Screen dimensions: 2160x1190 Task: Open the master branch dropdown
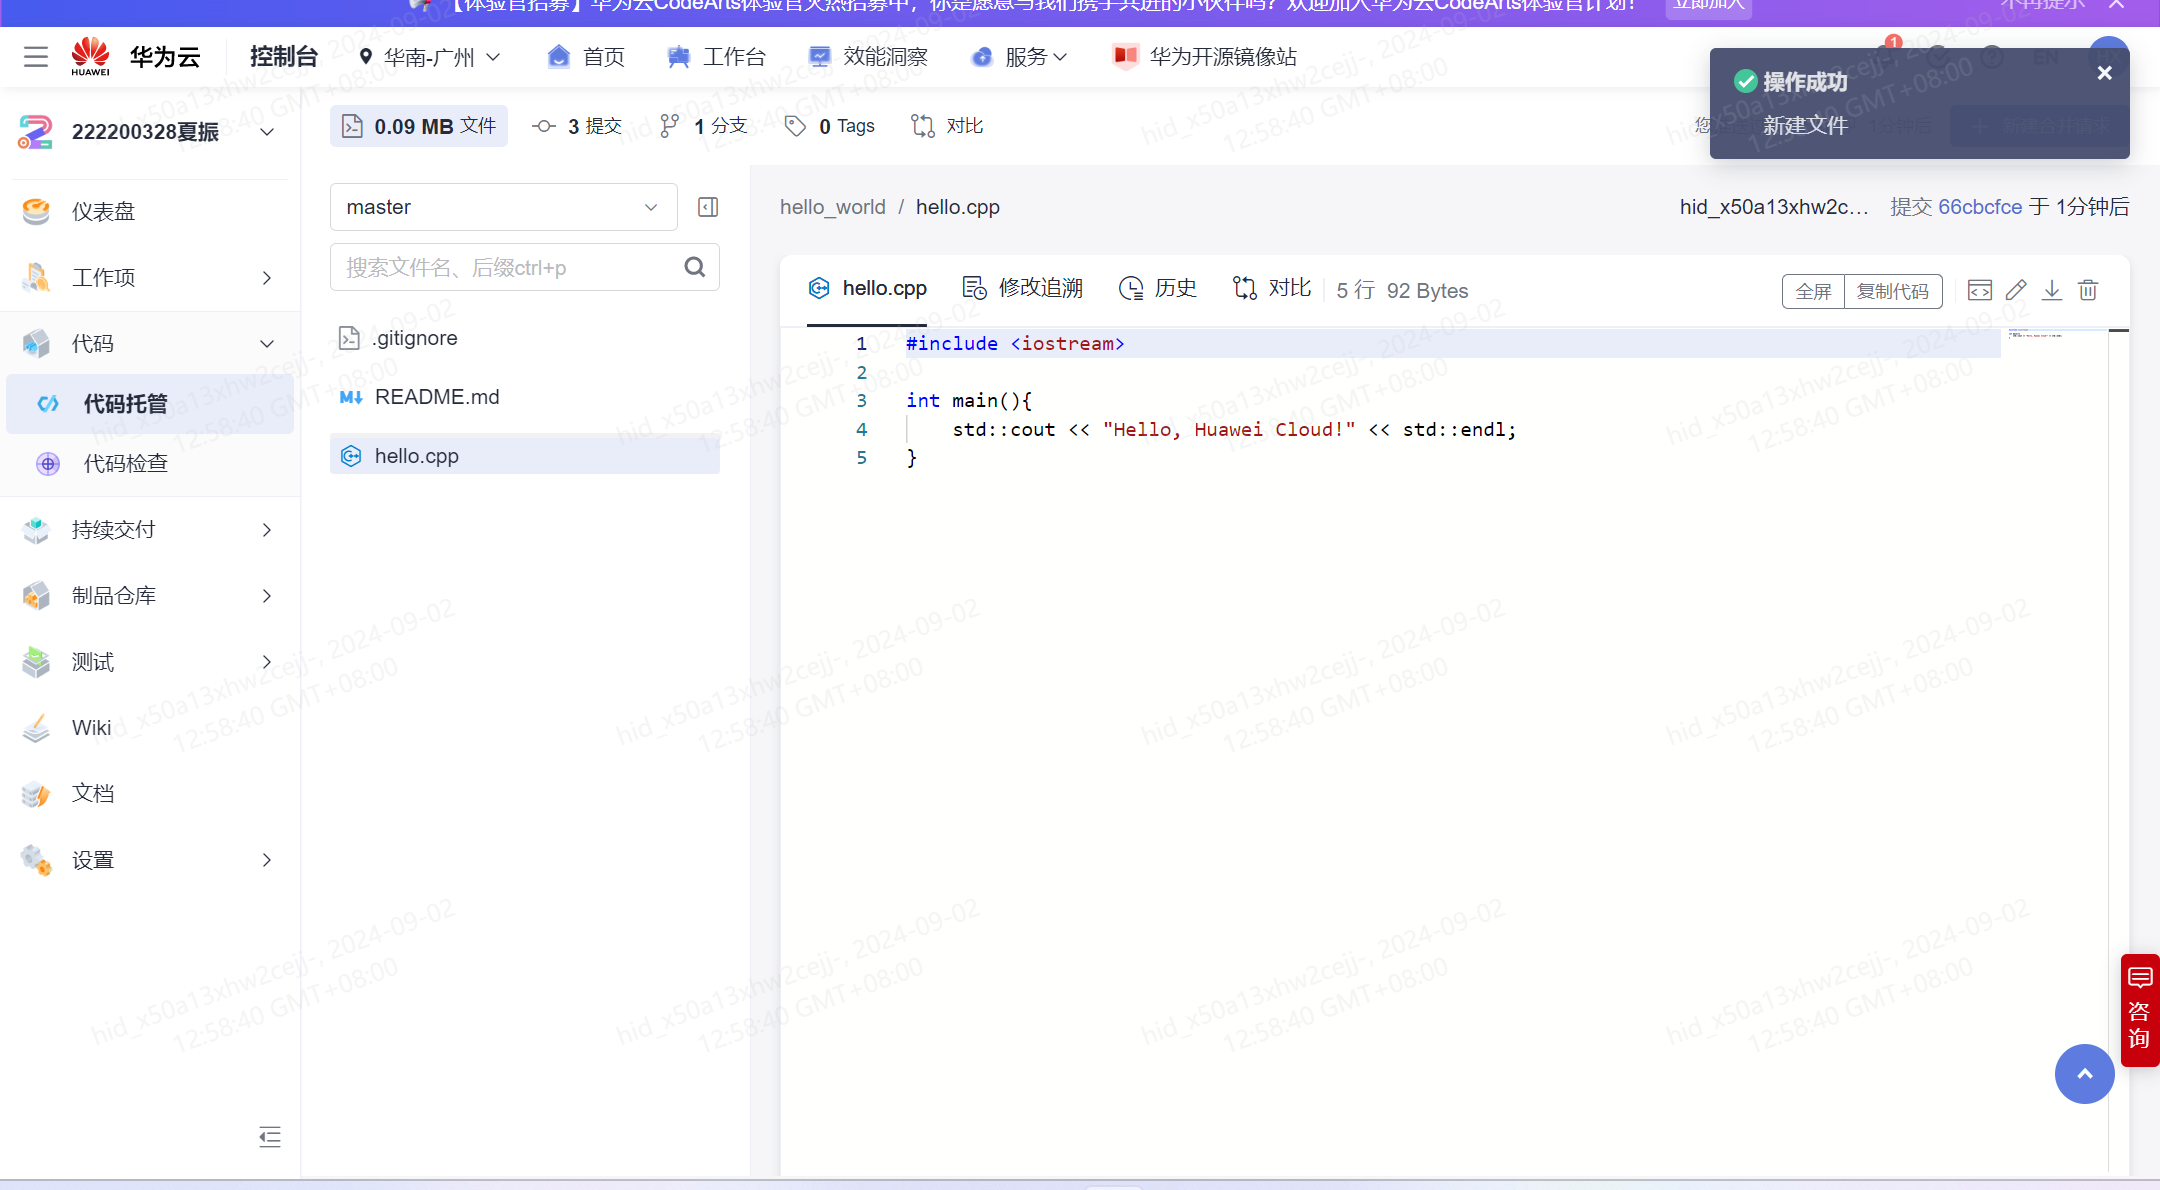click(503, 207)
